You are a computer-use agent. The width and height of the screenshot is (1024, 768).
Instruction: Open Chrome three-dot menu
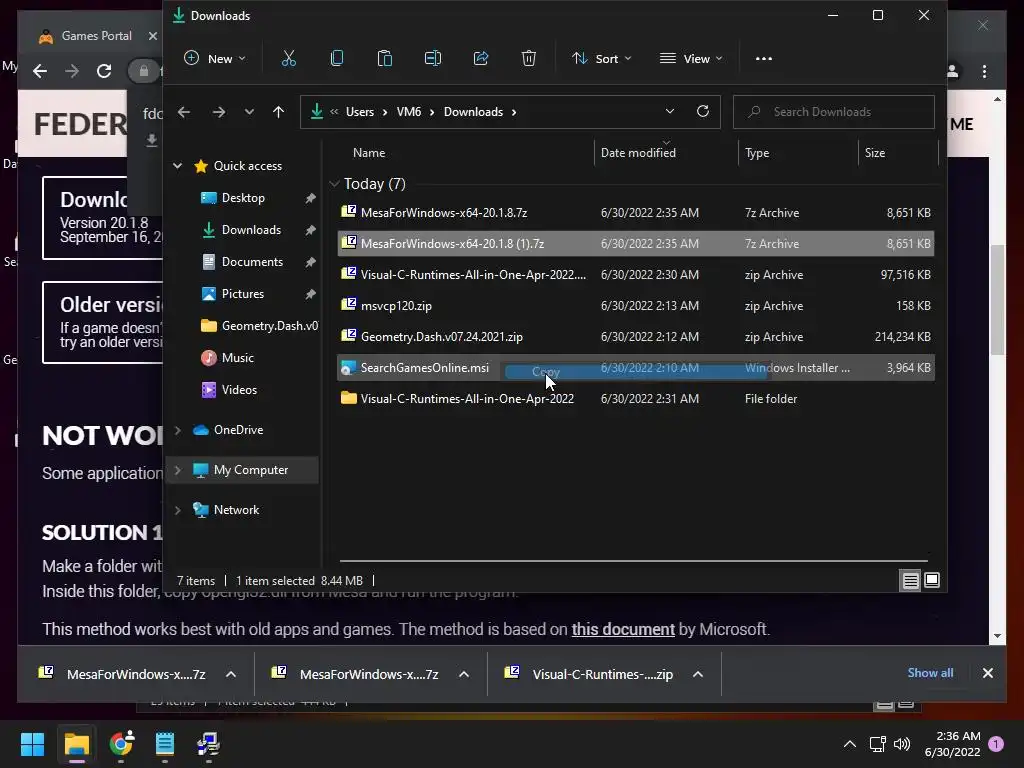pos(984,71)
